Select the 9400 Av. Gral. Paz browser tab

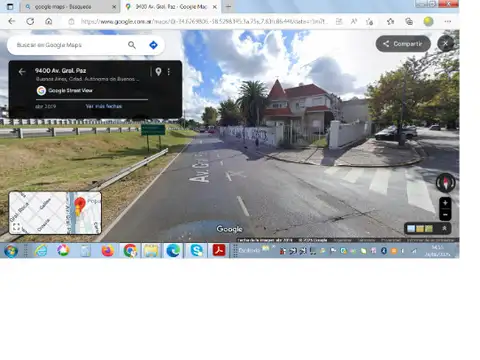coord(170,7)
